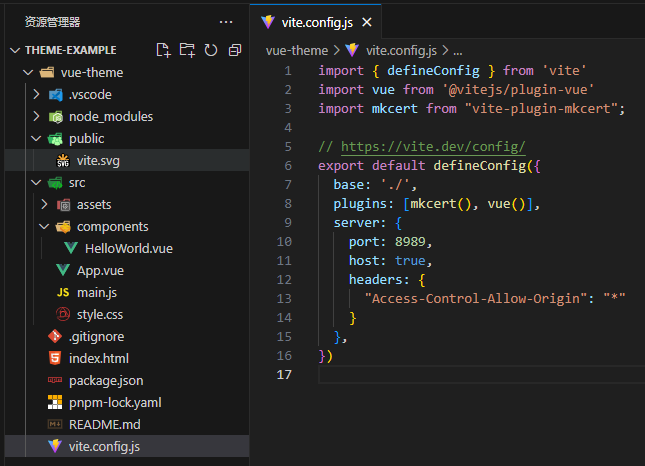Click line number 12 in the gutter
645x466 pixels.
(284, 280)
